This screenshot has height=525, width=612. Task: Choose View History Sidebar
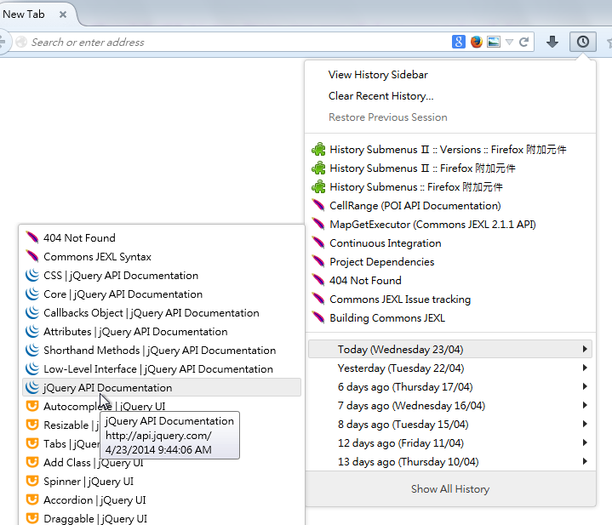click(x=378, y=75)
